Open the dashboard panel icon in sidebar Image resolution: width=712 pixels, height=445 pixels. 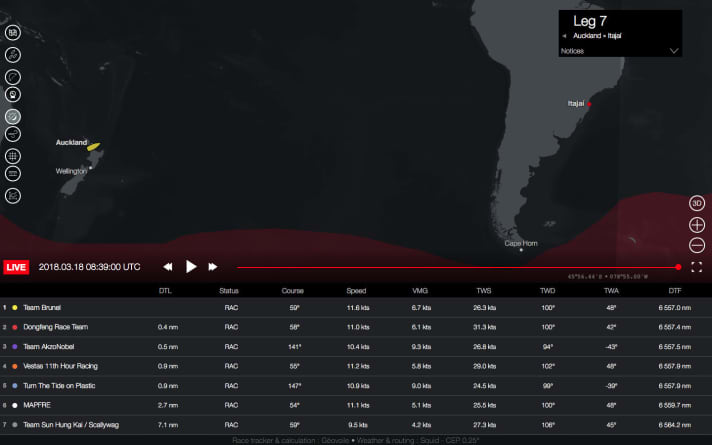coord(13,33)
